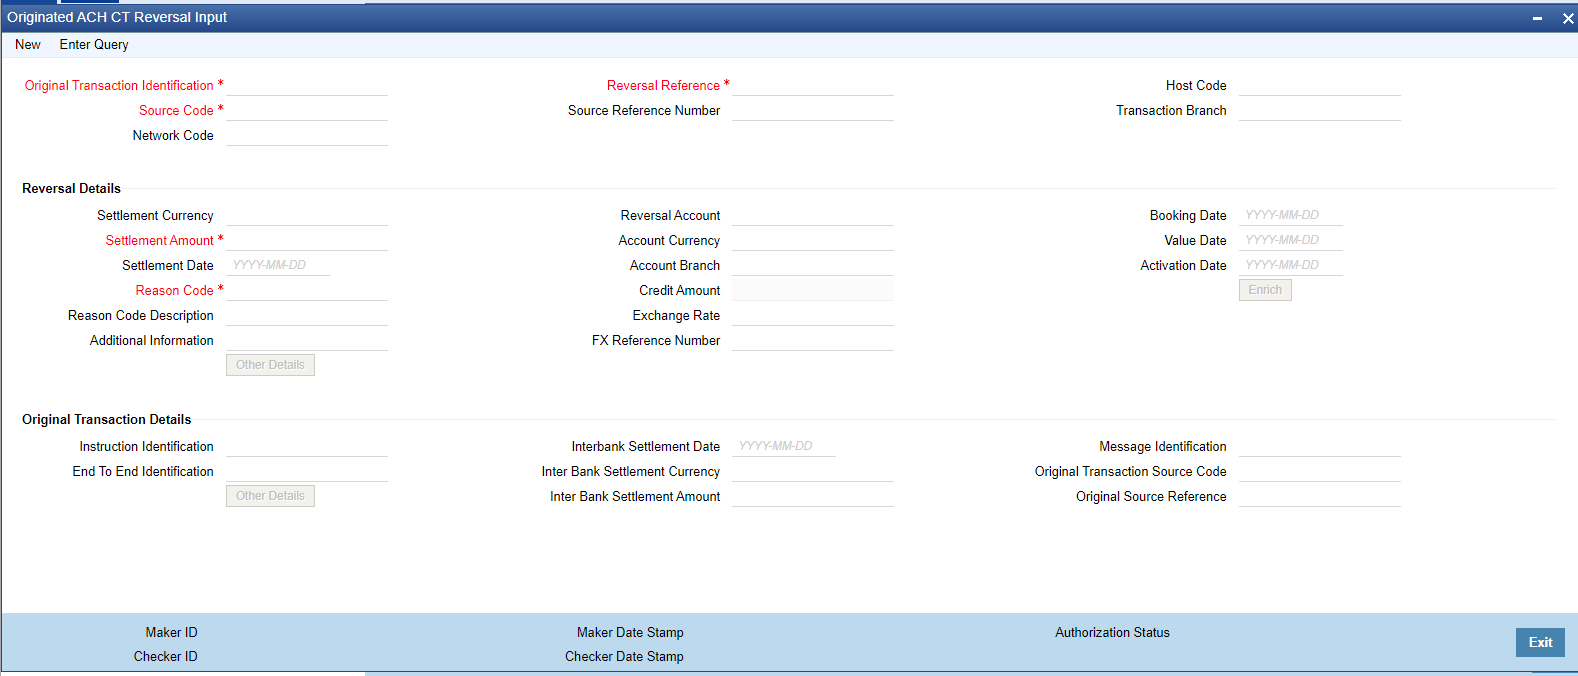Image resolution: width=1578 pixels, height=676 pixels.
Task: Minimize the Originated ACH CT Reversal window
Action: [x=1537, y=18]
